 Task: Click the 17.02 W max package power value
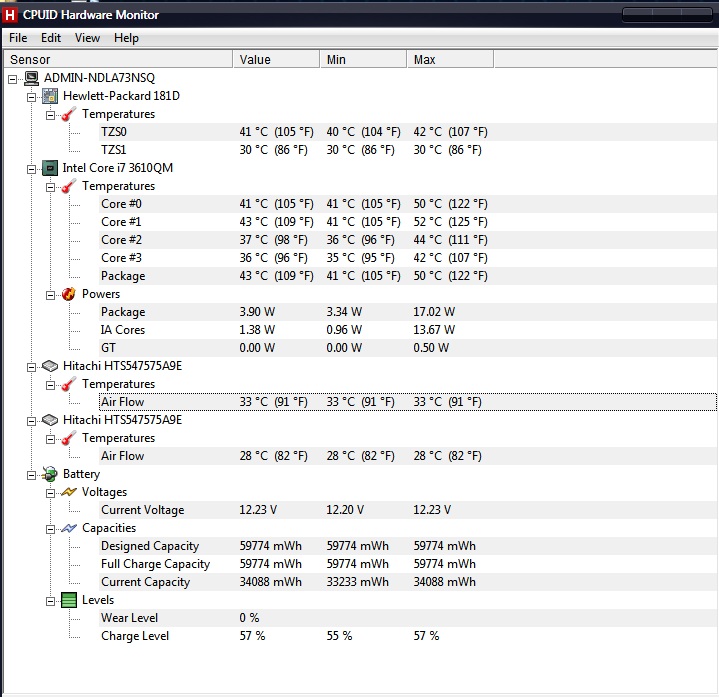434,312
